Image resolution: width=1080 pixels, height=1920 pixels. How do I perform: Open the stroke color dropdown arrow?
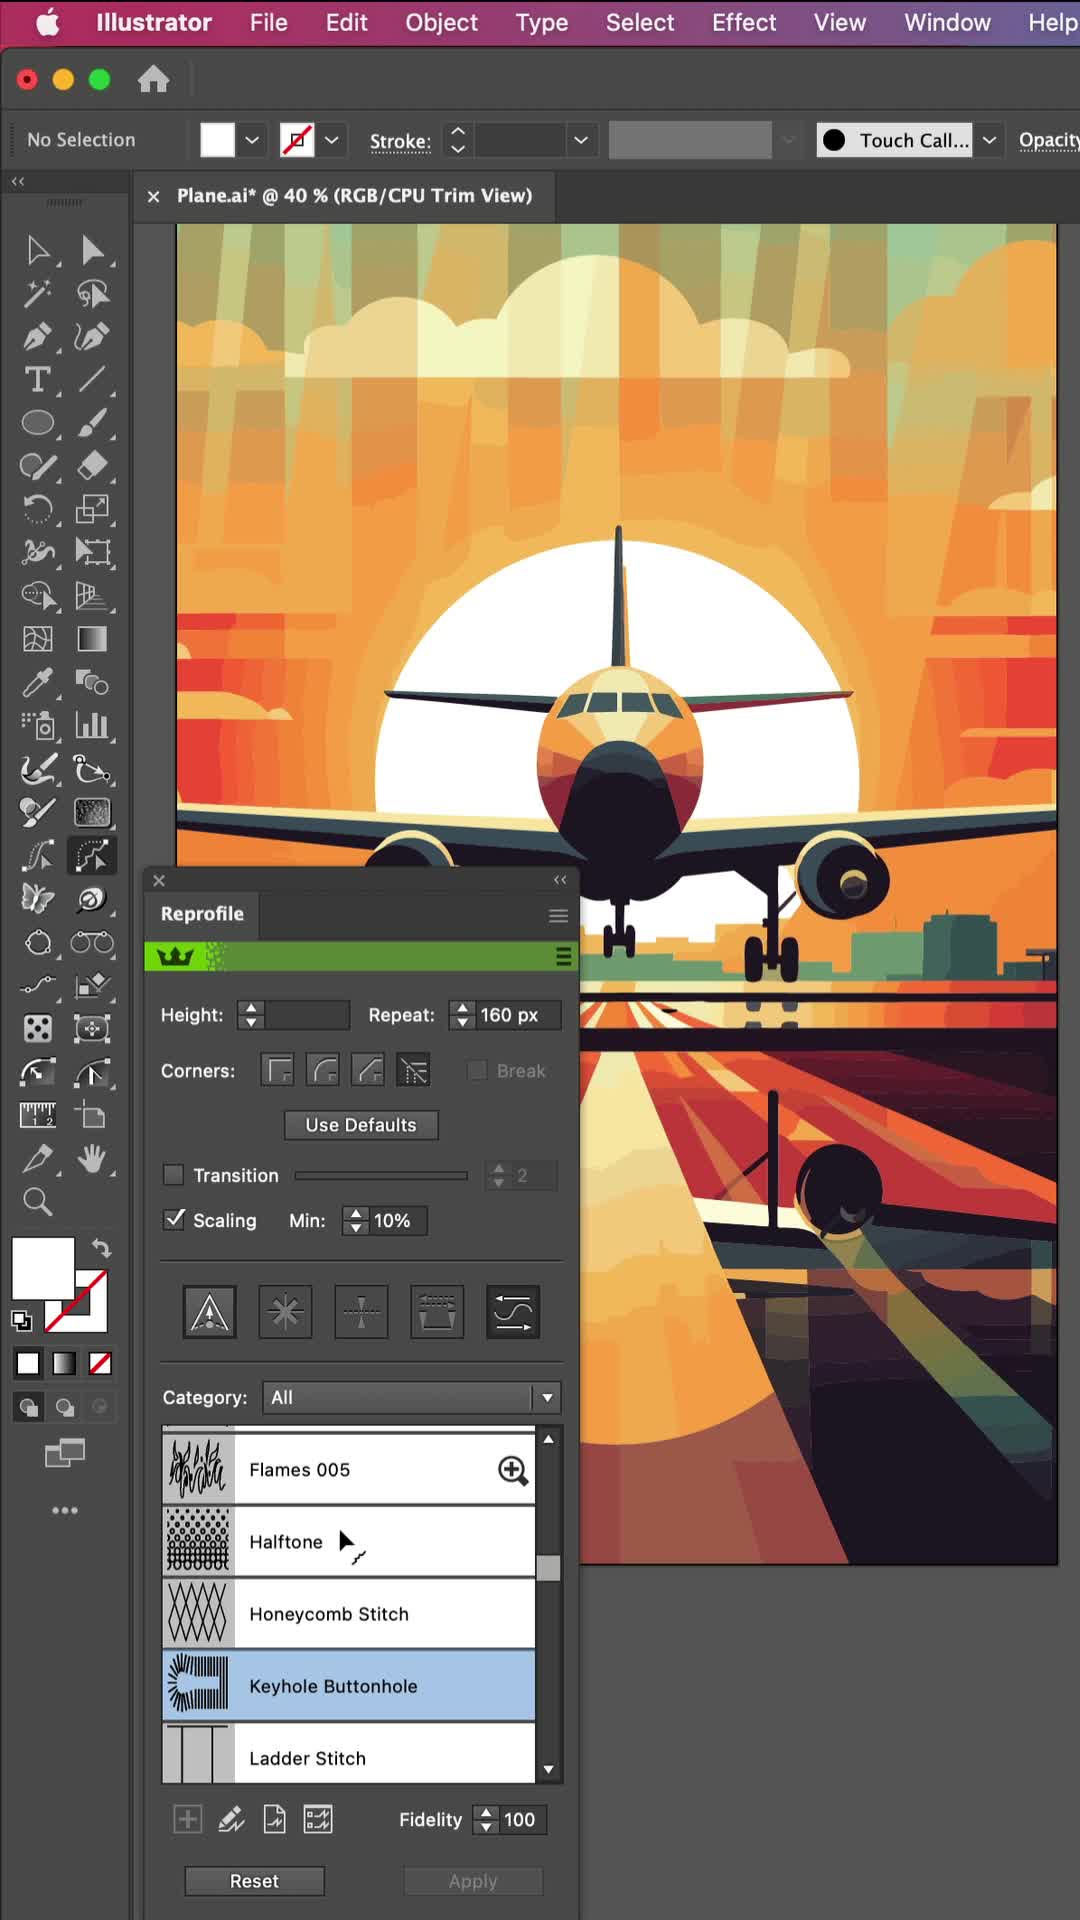point(332,140)
